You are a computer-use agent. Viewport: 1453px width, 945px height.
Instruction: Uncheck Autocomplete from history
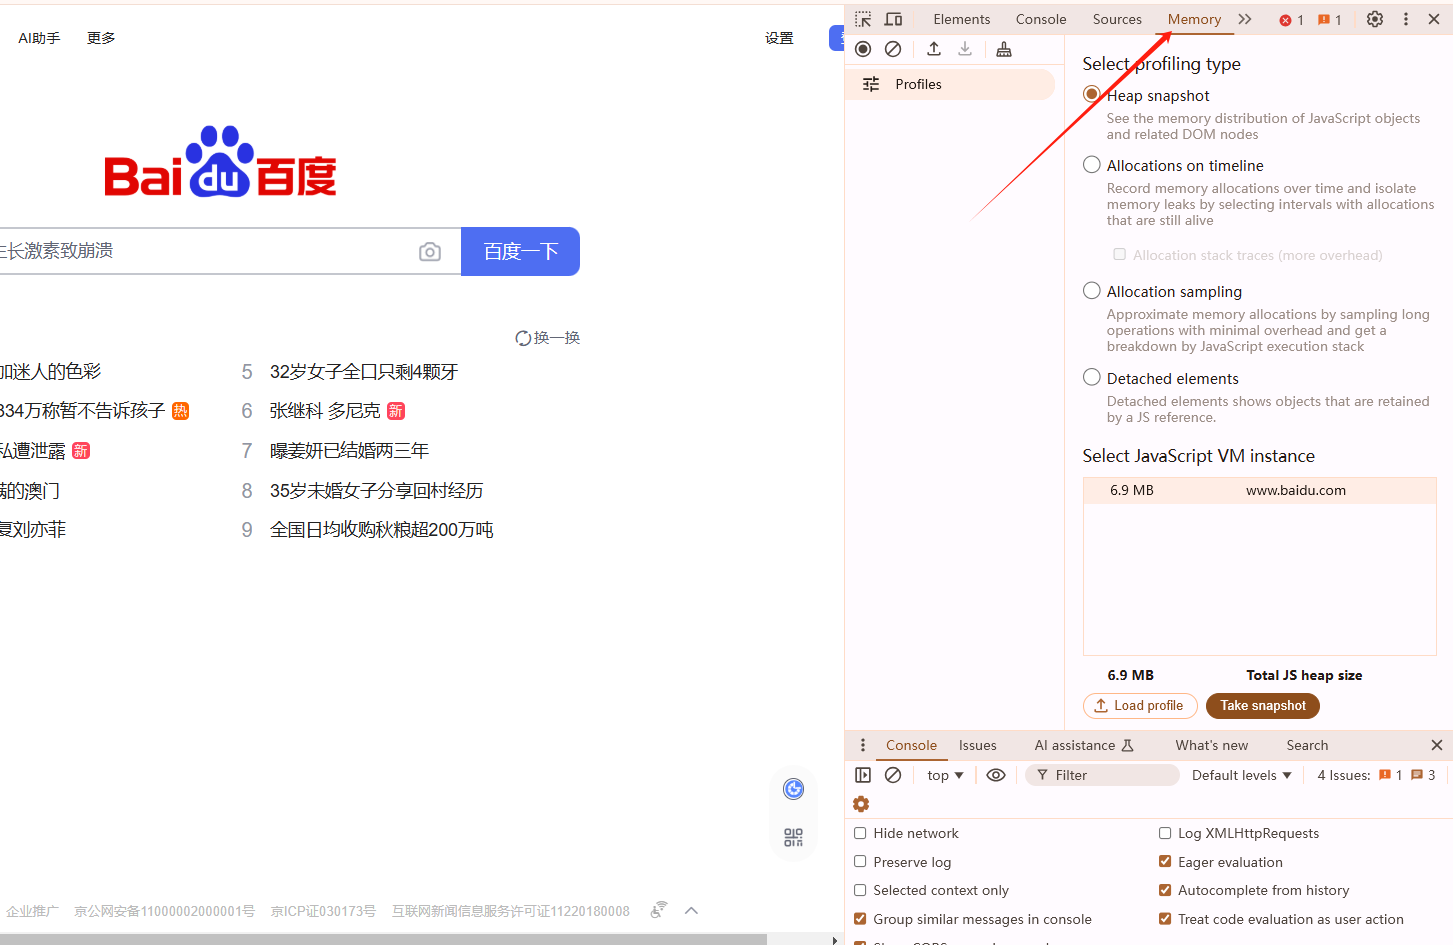[x=1165, y=890]
